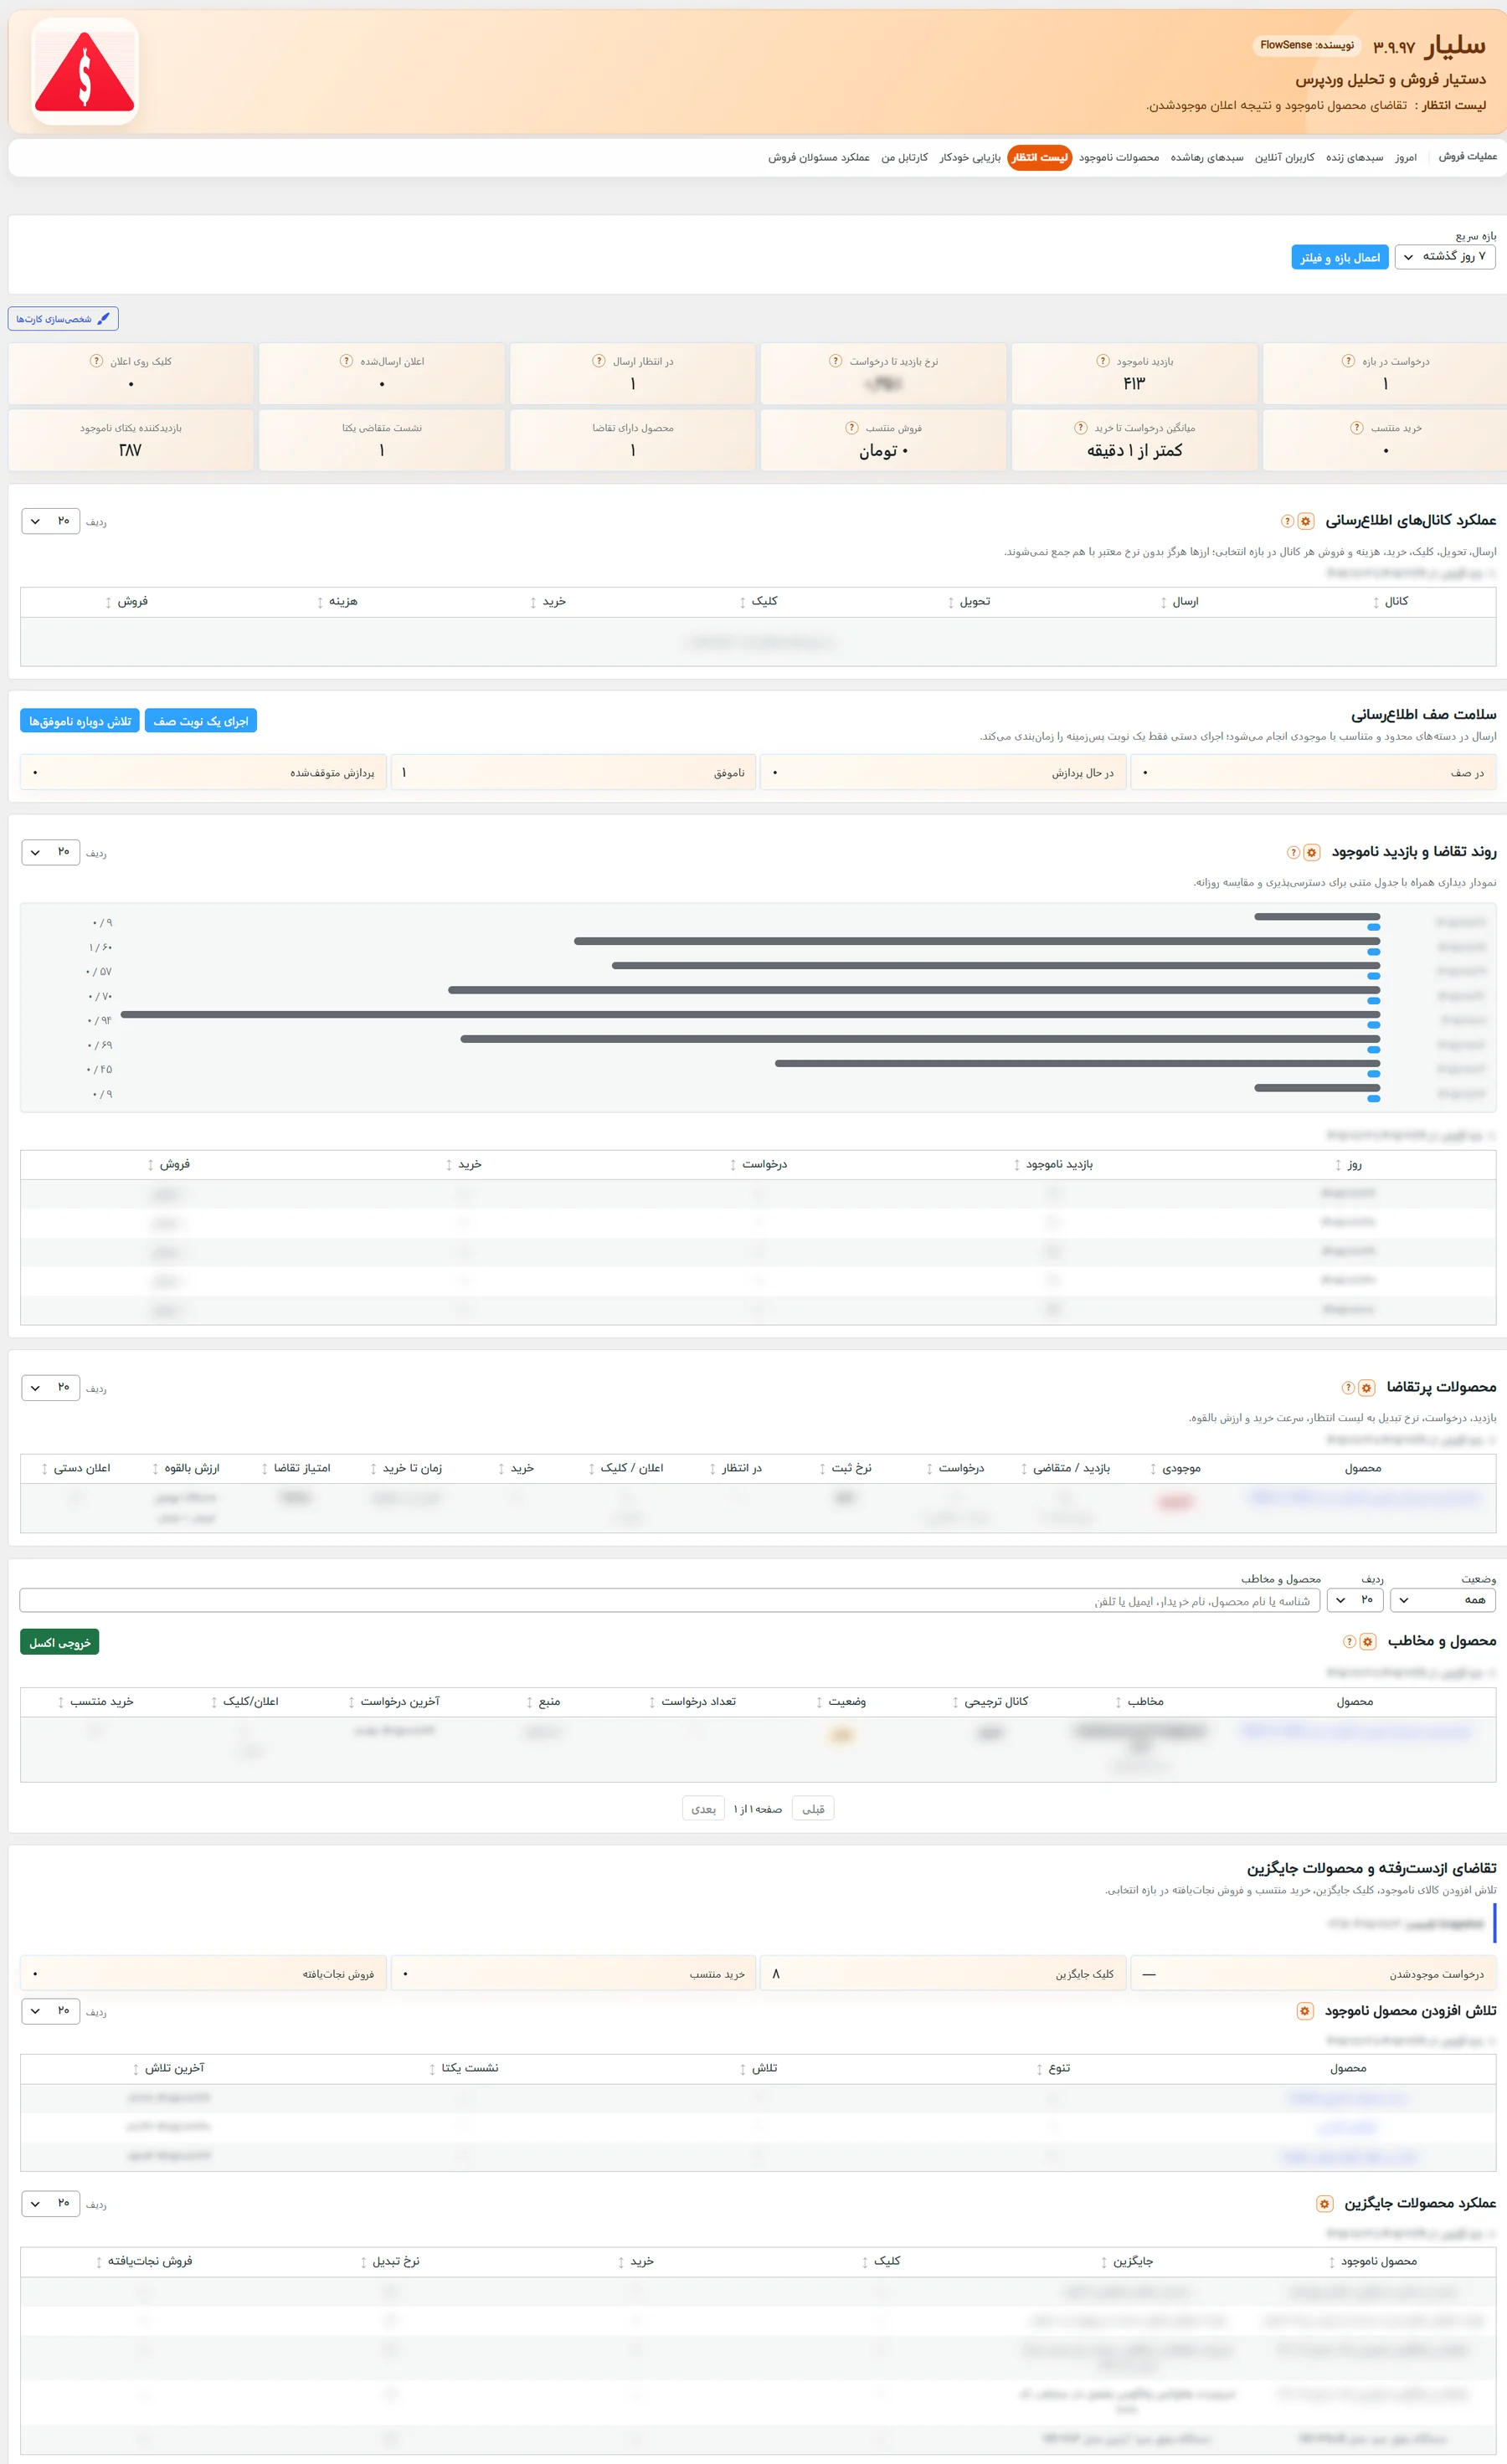Open help on میانگین درخواست تا خرید
This screenshot has height=2464, width=1507.
(1081, 428)
